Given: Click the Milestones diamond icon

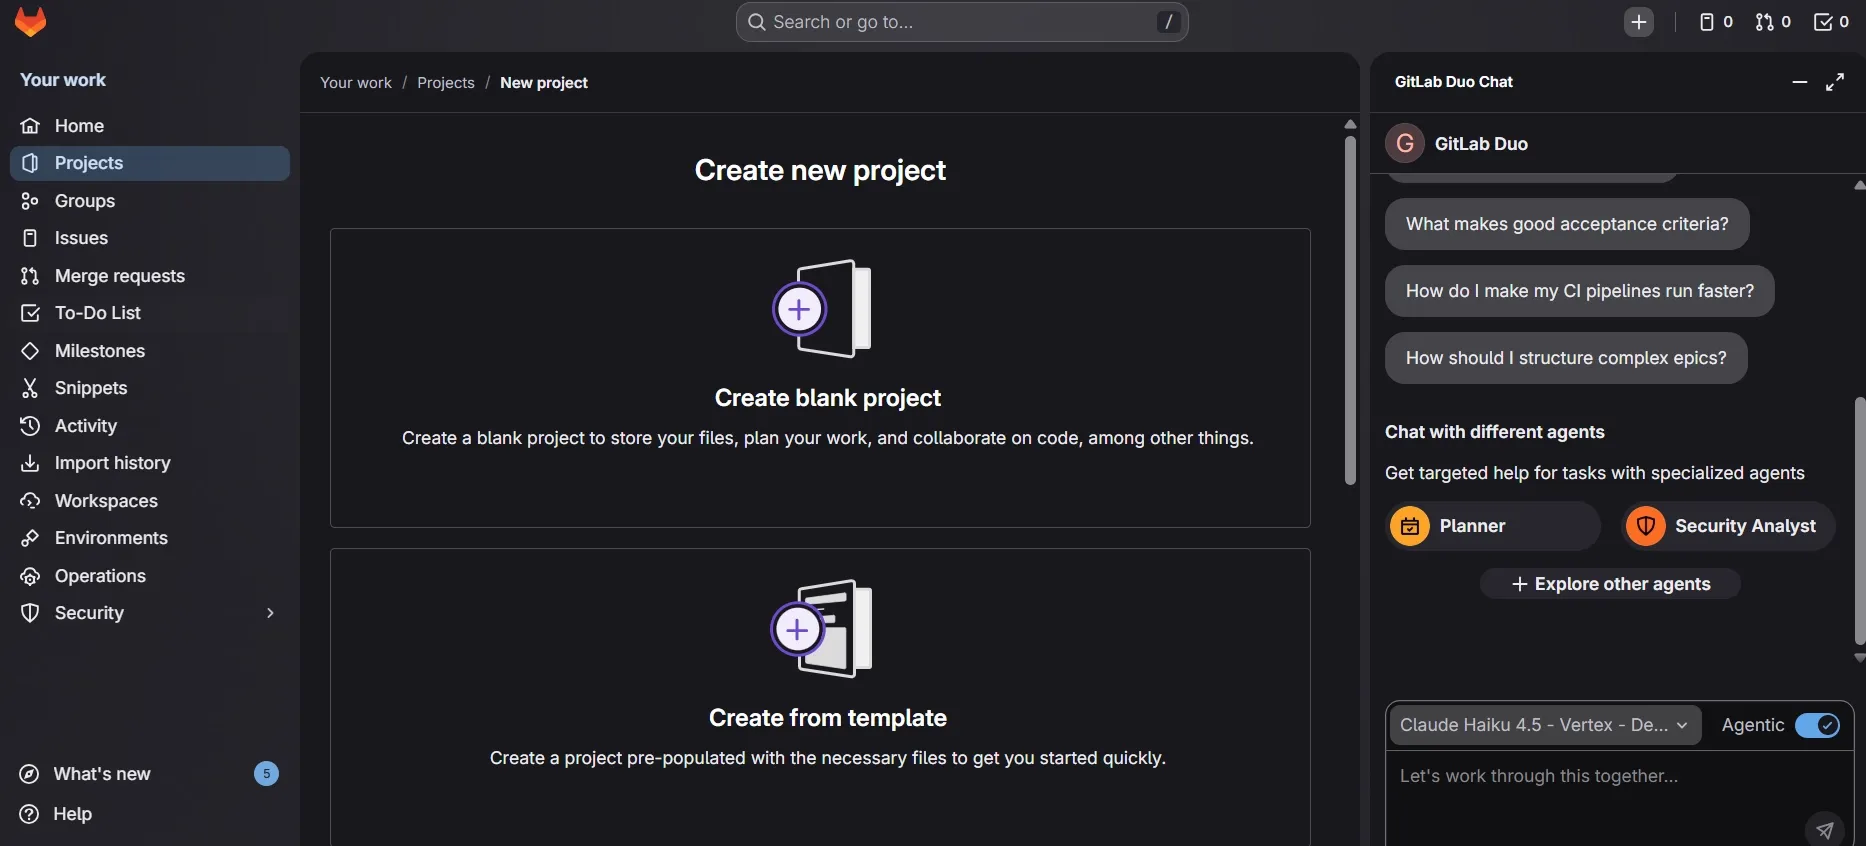Looking at the screenshot, I should tap(30, 351).
